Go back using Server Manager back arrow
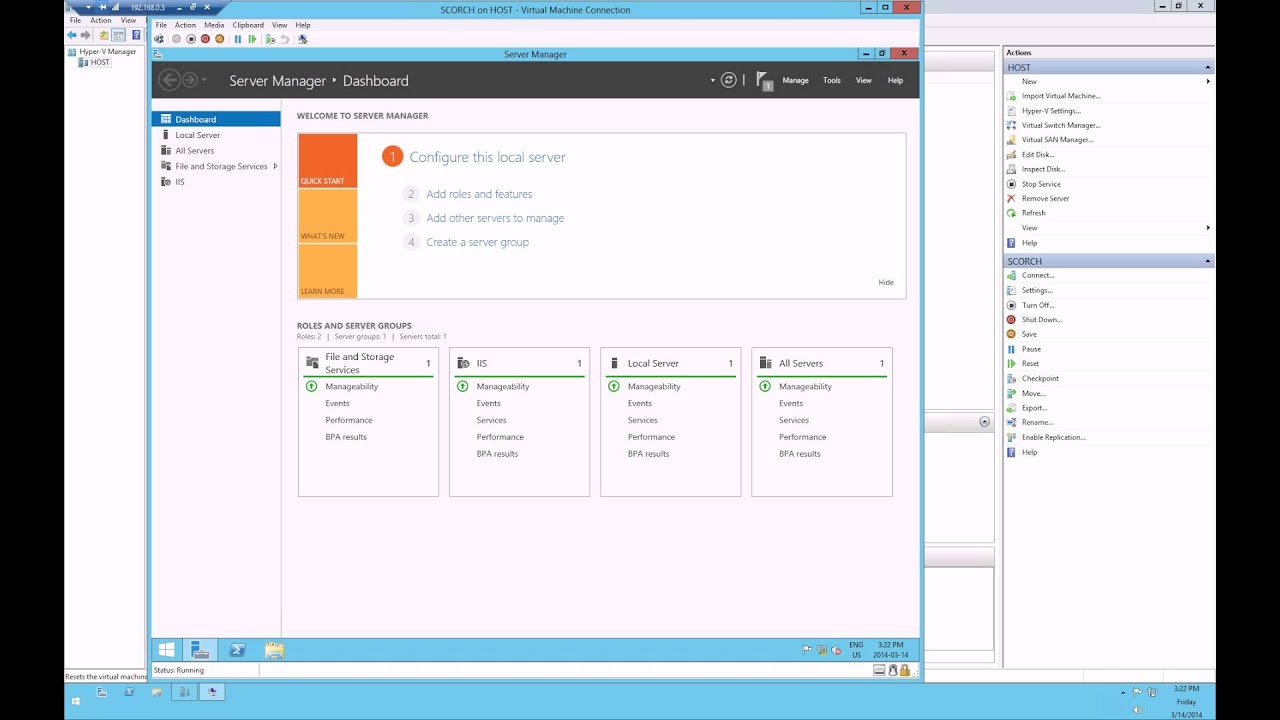 tap(169, 80)
